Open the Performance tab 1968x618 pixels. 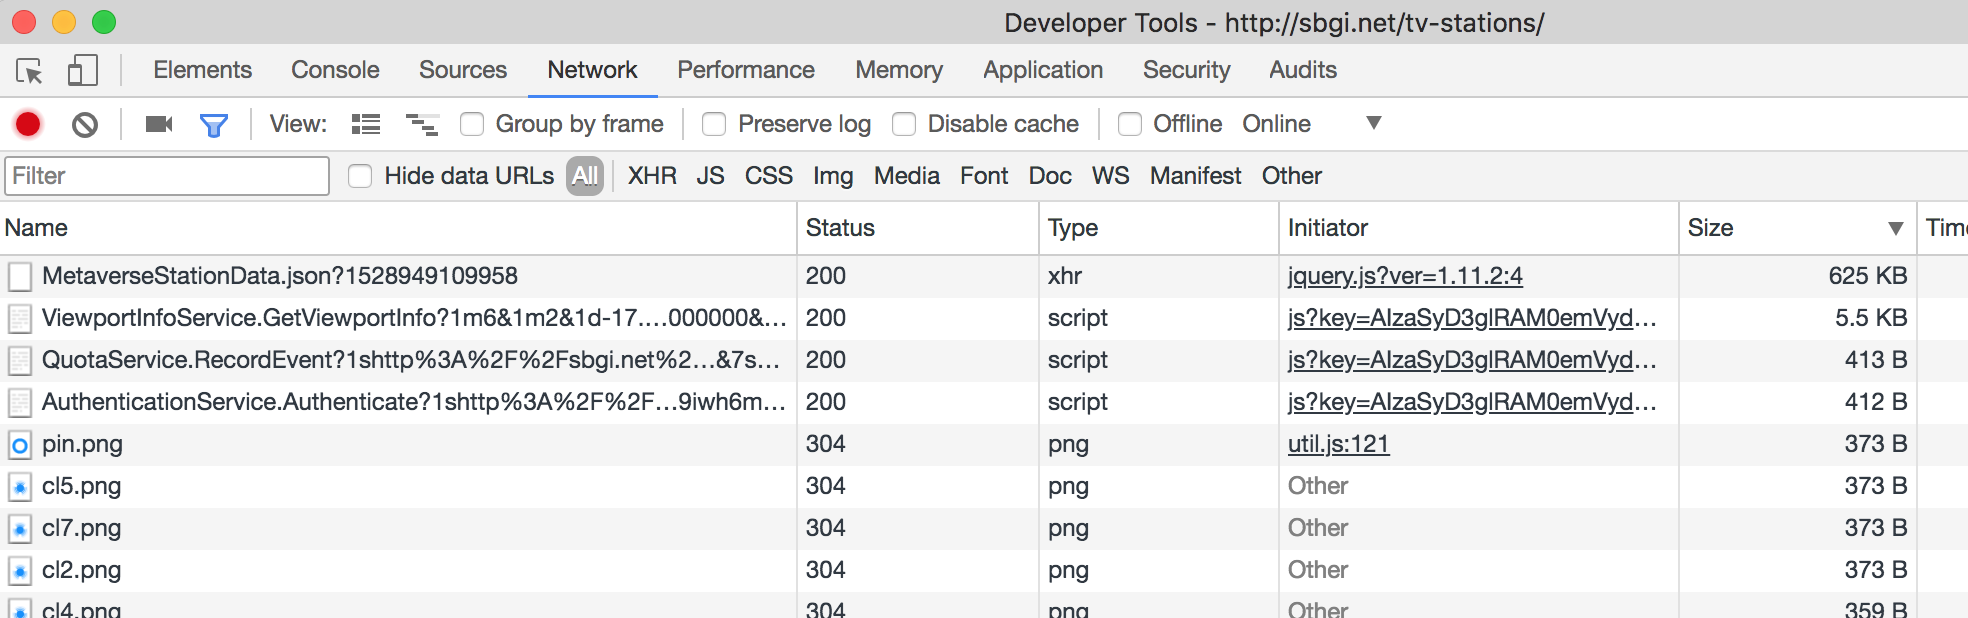click(745, 70)
